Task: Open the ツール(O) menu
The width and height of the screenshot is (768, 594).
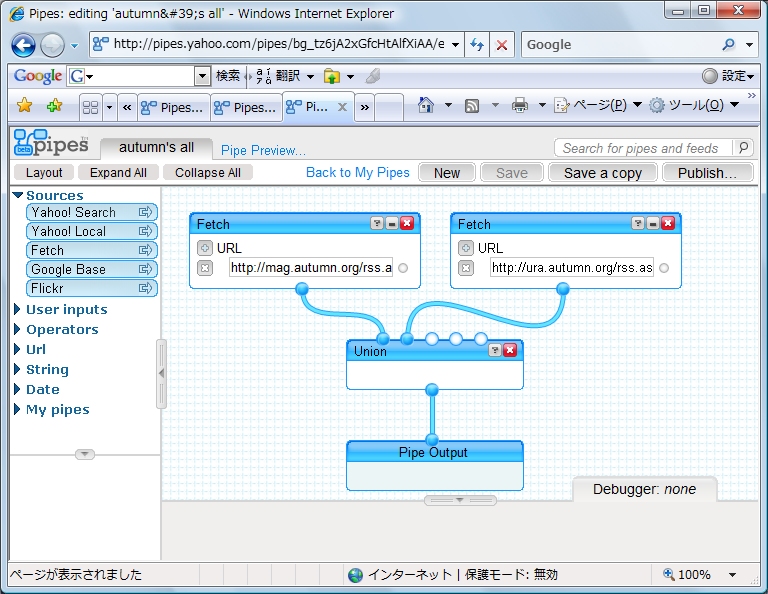Action: tap(694, 105)
